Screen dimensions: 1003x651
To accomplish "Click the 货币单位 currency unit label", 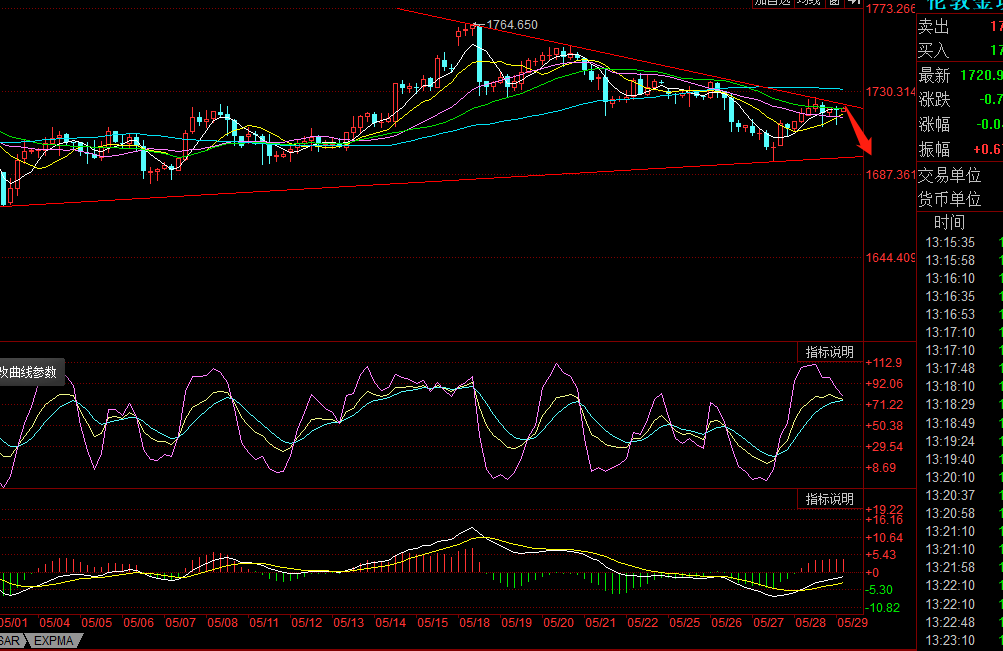I will point(950,200).
